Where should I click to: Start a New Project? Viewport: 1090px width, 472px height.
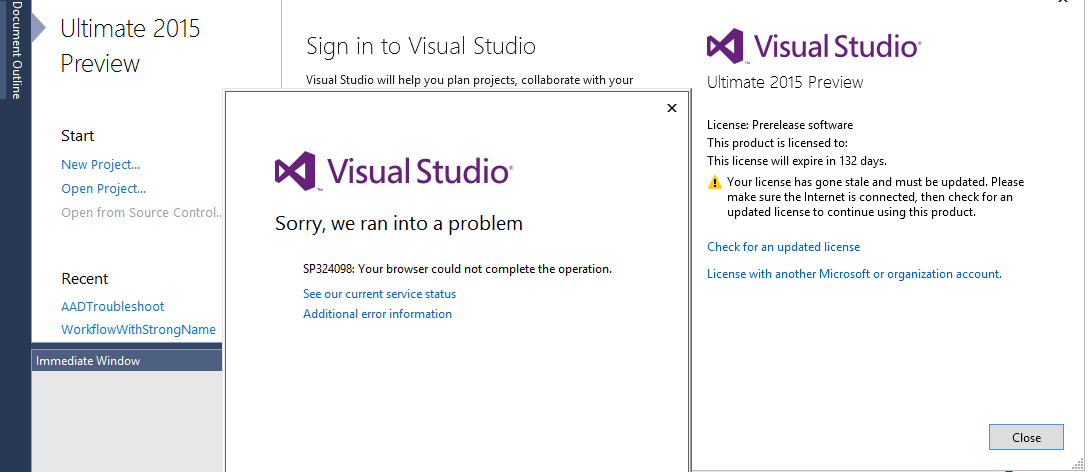tap(101, 165)
